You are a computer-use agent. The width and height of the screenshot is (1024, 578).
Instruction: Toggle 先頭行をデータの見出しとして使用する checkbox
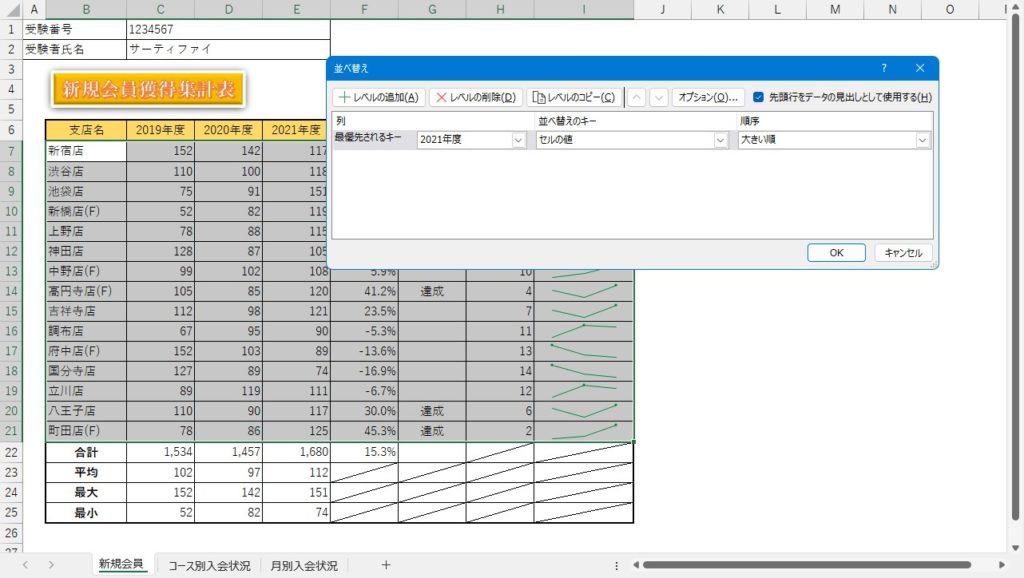758,97
